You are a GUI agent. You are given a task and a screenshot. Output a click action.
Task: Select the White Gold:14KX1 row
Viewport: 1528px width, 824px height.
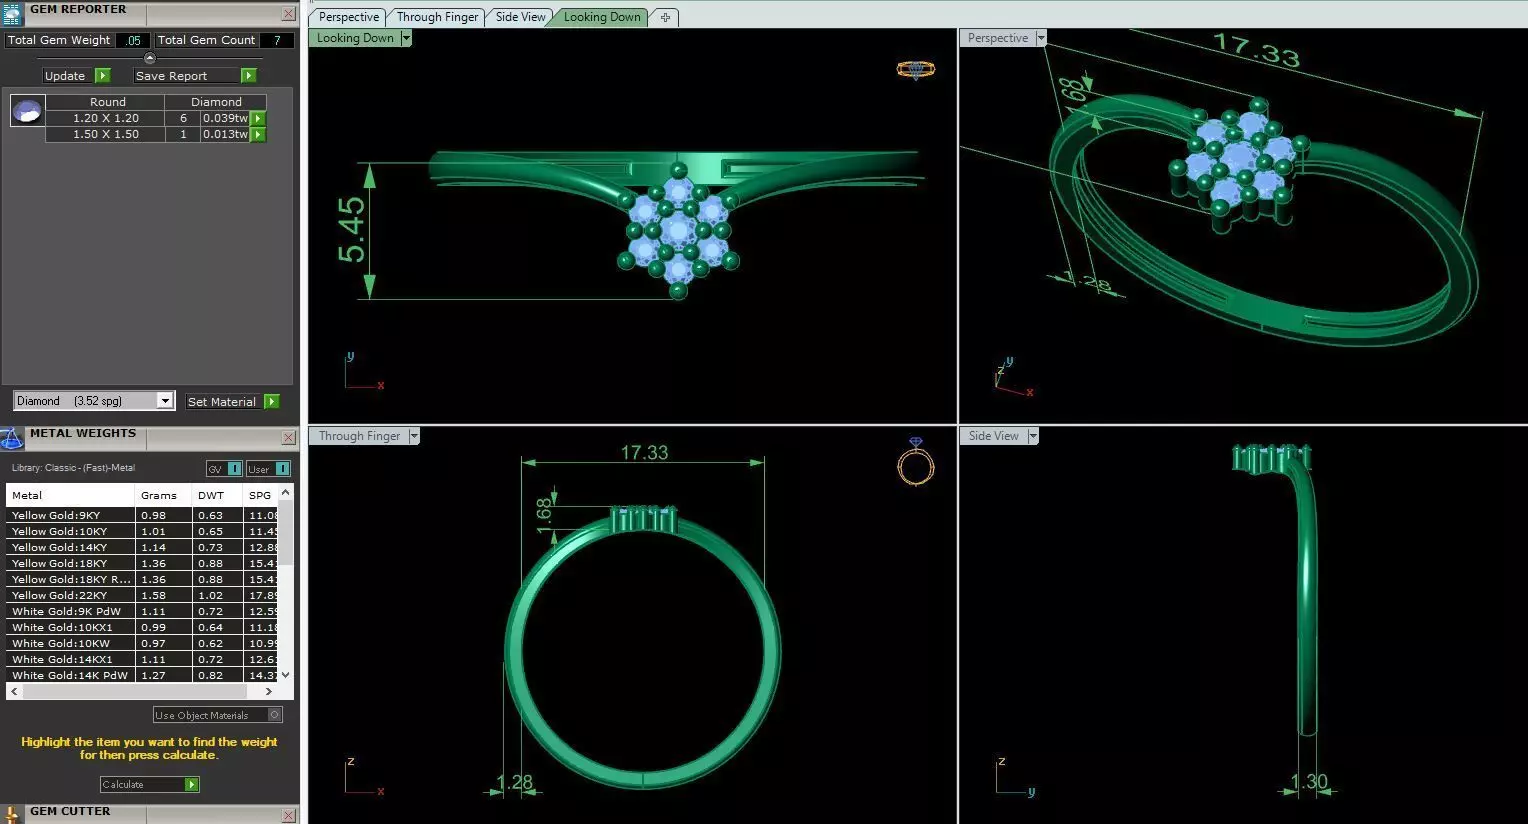pyautogui.click(x=142, y=659)
